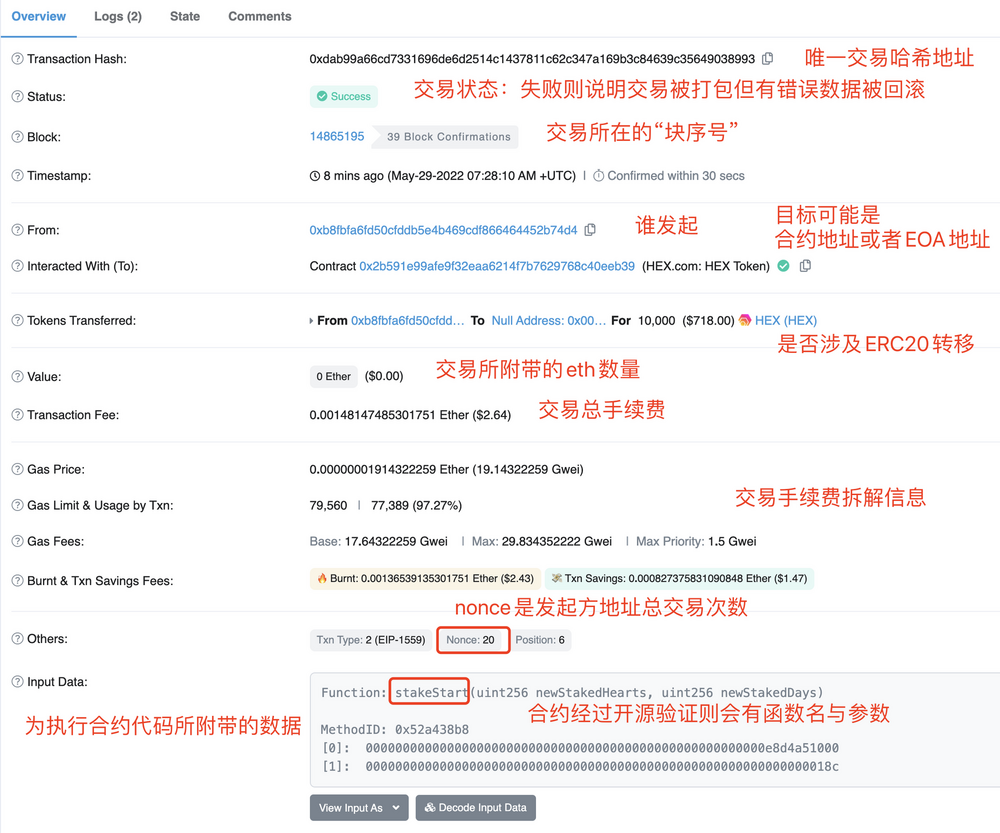The height and width of the screenshot is (833, 1000).
Task: Click help icon next to Input Data
Action: pyautogui.click(x=17, y=681)
